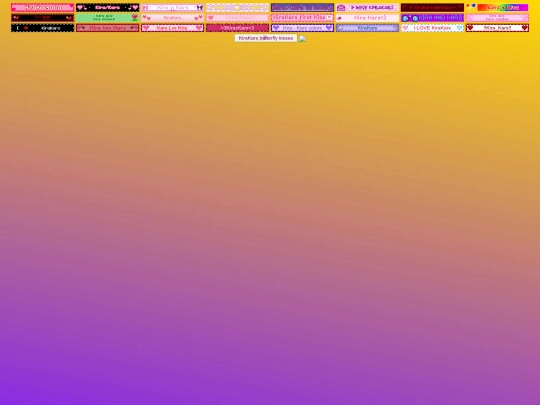Click the pale pink 'Kira×Kara' banner

[x=237, y=18]
